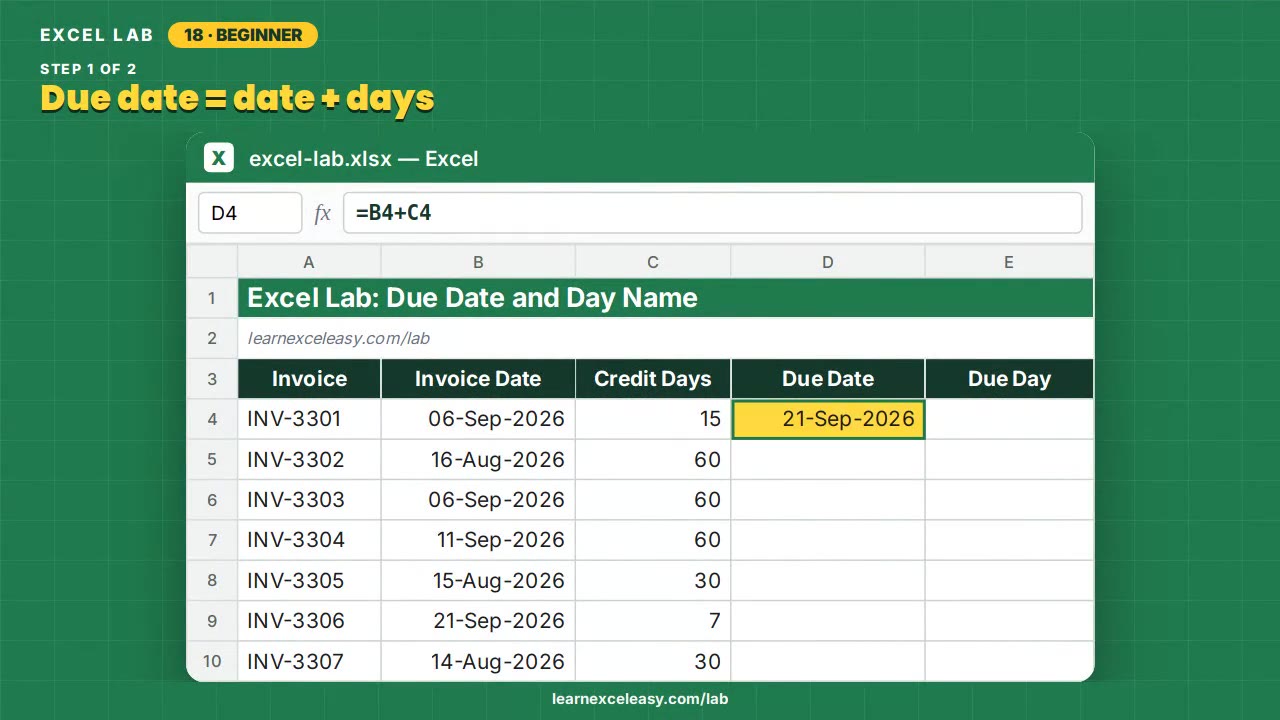Click the "18 · BEGINNER" yellow badge

coord(243,35)
